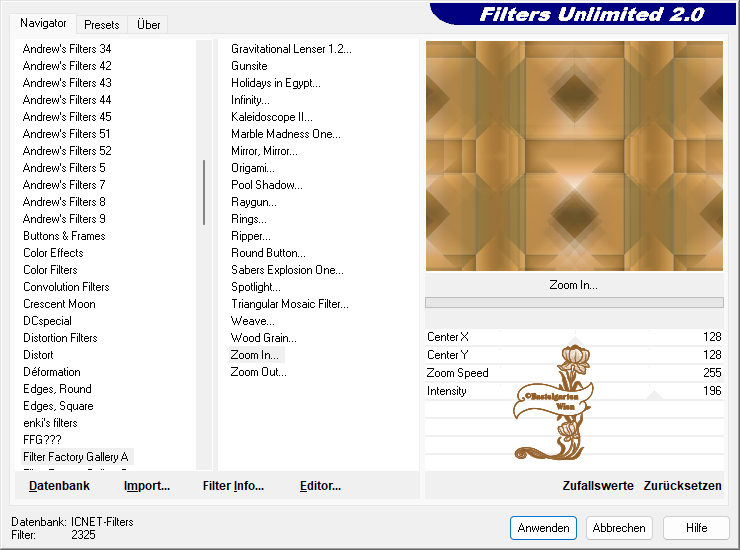Open the Presets tab
740x550 pixels.
[x=101, y=25]
